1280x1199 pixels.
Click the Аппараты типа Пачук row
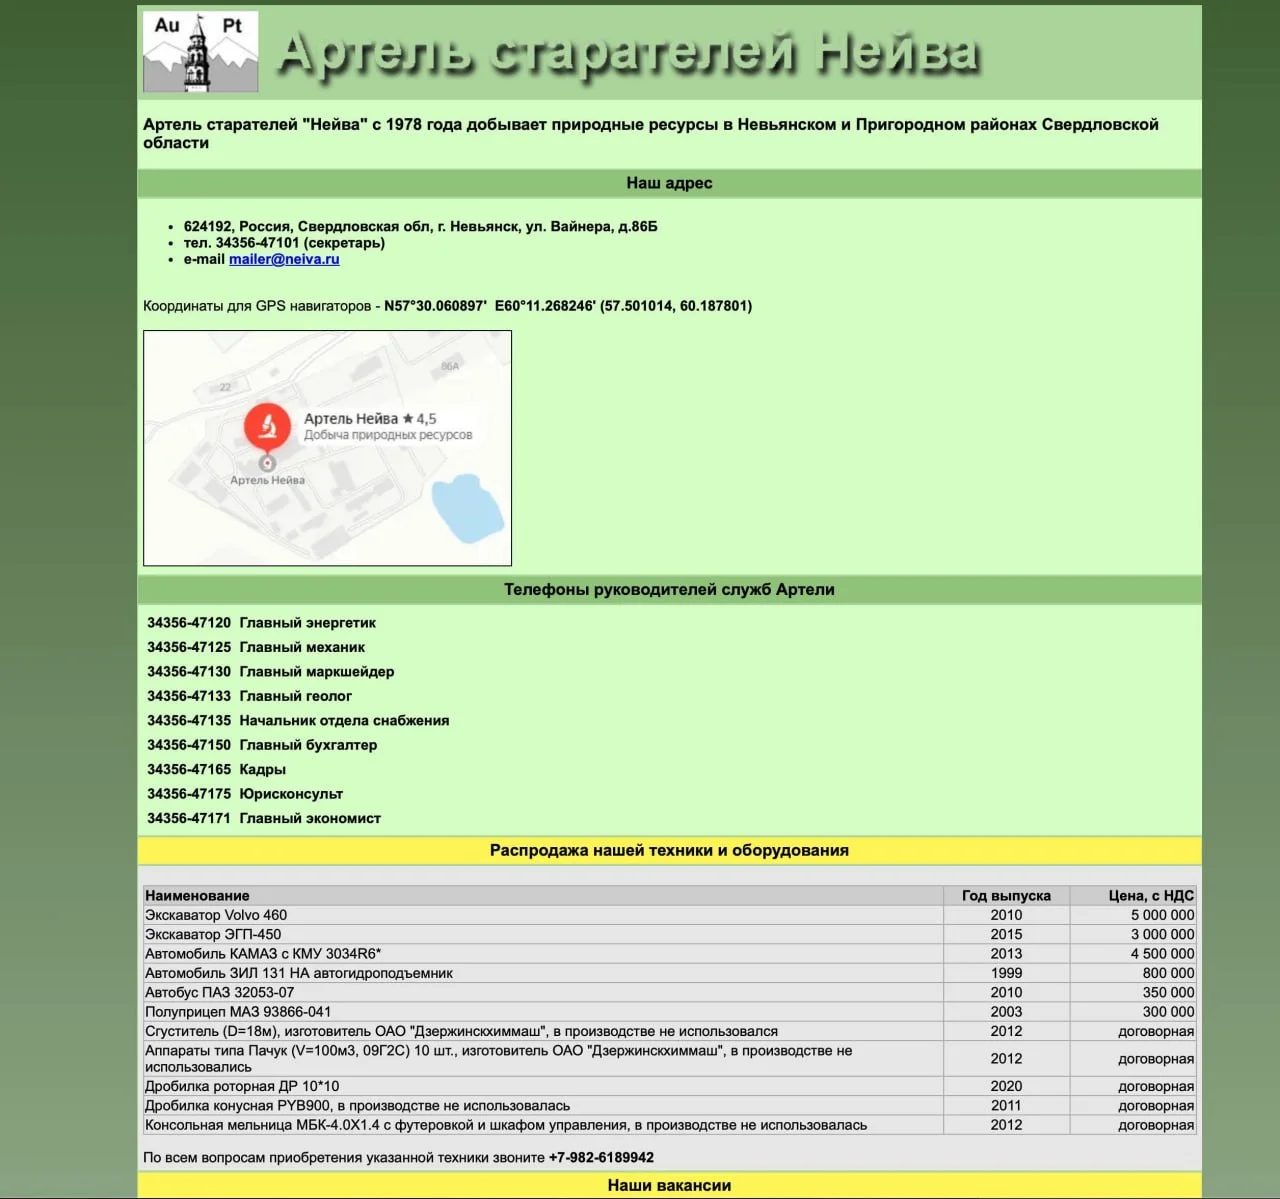pos(669,1059)
